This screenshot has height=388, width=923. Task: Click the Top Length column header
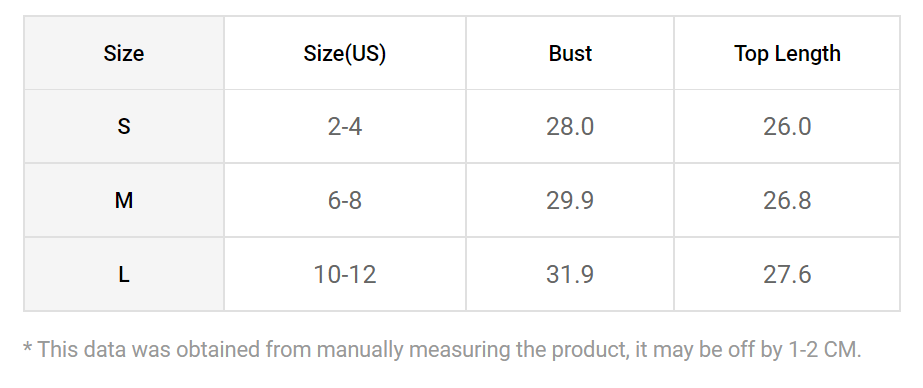[787, 53]
